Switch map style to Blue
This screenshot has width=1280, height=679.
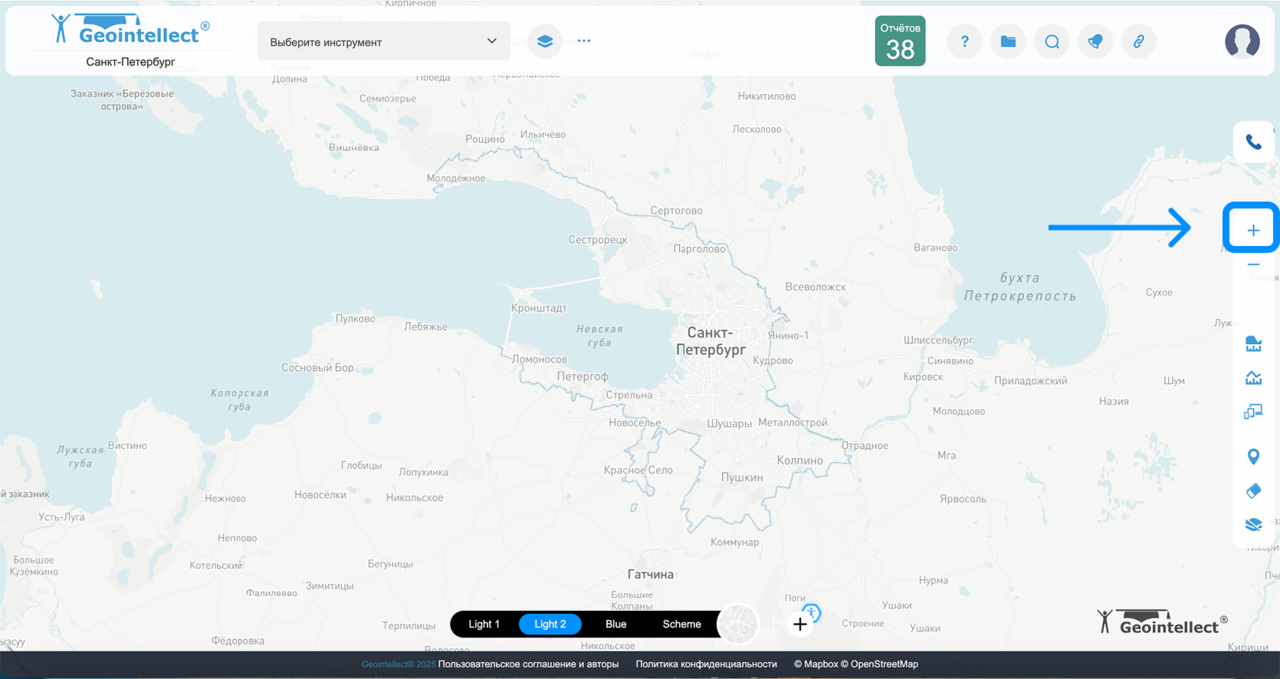pyautogui.click(x=616, y=624)
